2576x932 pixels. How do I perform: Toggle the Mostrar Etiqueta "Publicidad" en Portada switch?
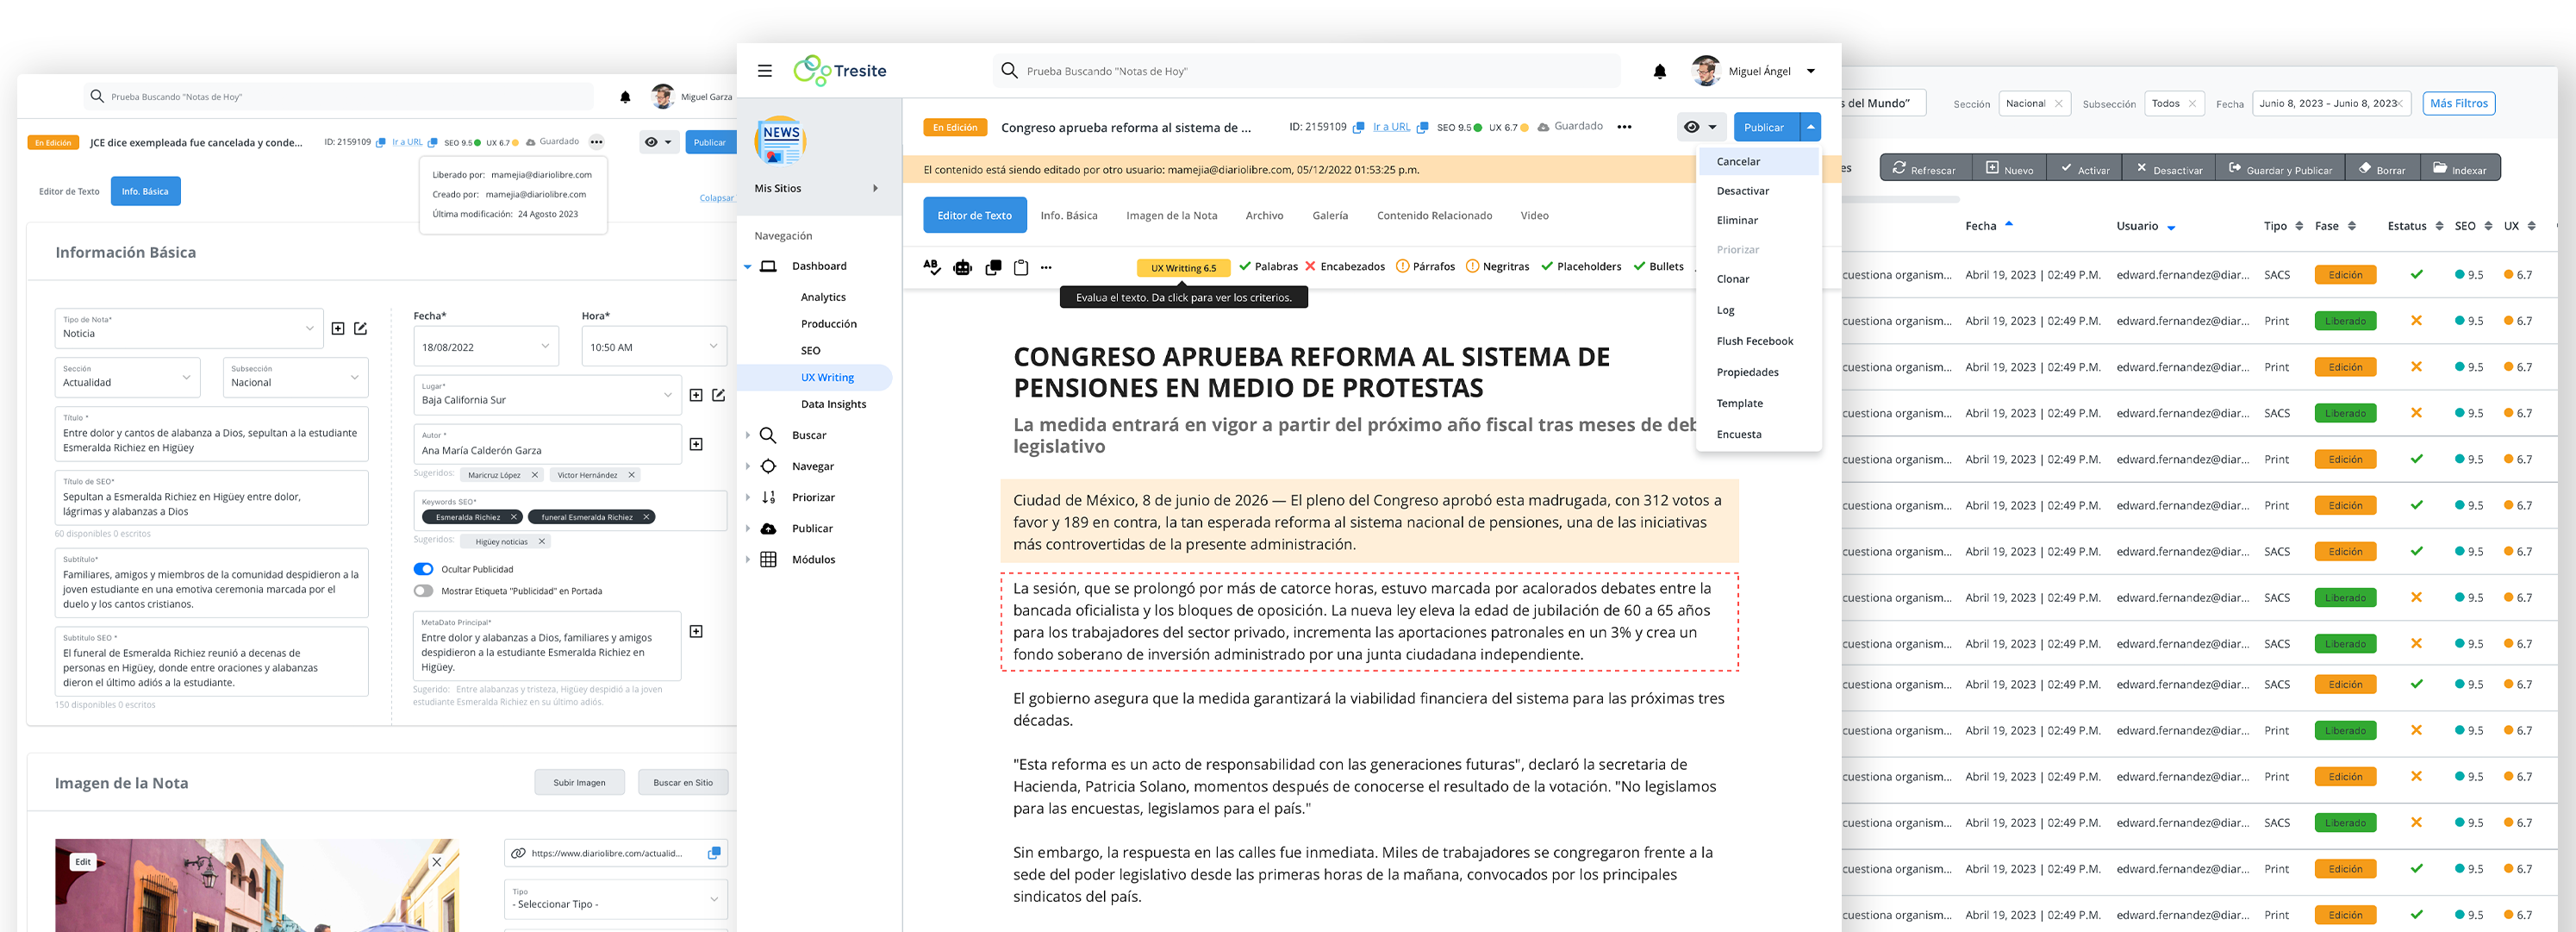[x=424, y=591]
